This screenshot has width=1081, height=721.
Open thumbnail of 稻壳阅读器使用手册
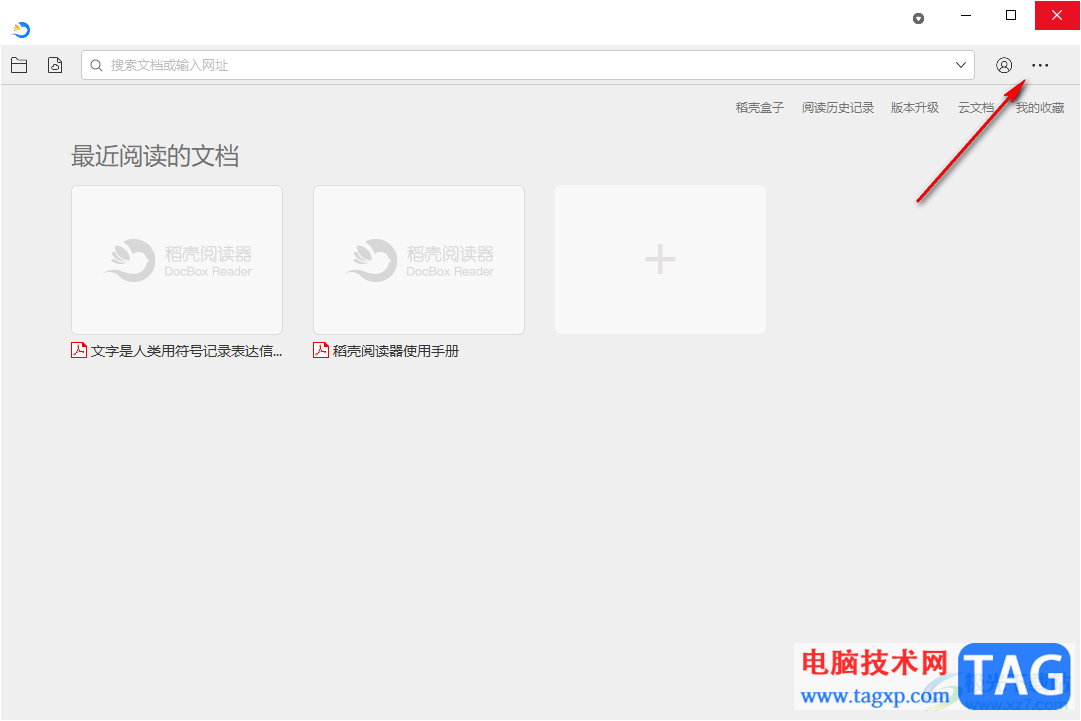click(x=418, y=260)
